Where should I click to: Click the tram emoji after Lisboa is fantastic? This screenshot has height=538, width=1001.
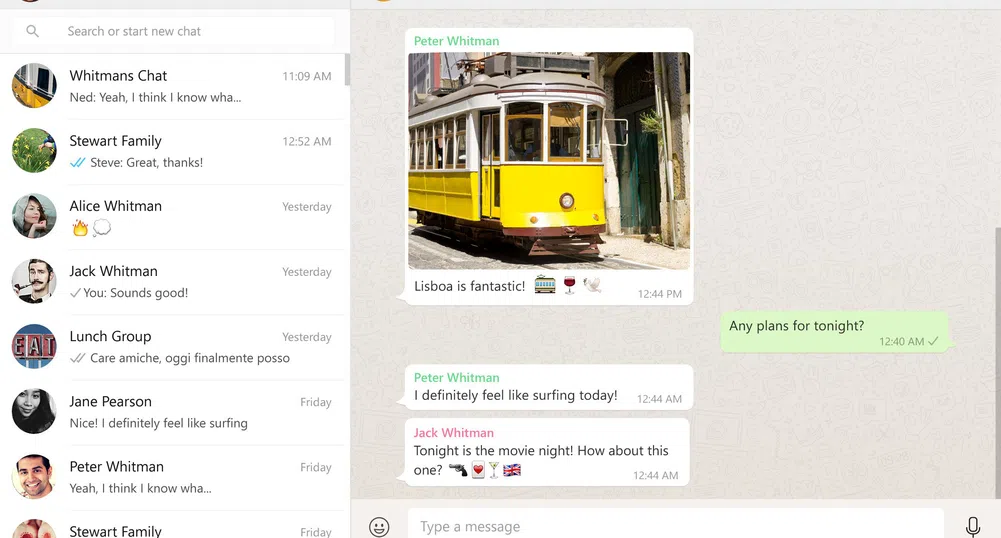tap(545, 285)
